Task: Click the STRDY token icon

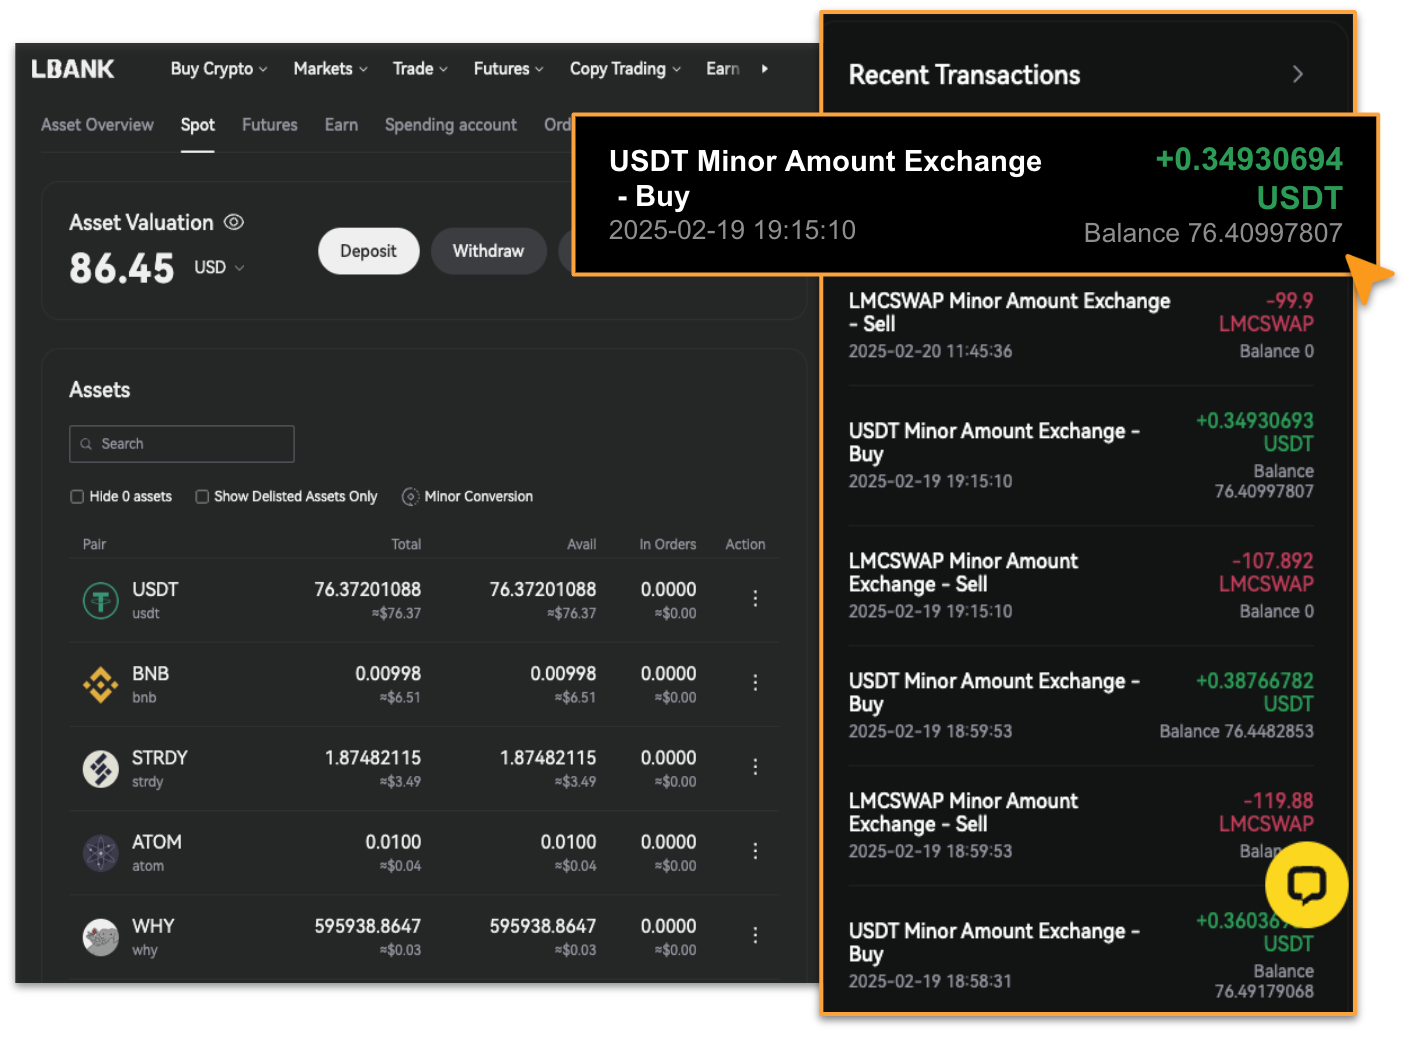Action: click(100, 769)
